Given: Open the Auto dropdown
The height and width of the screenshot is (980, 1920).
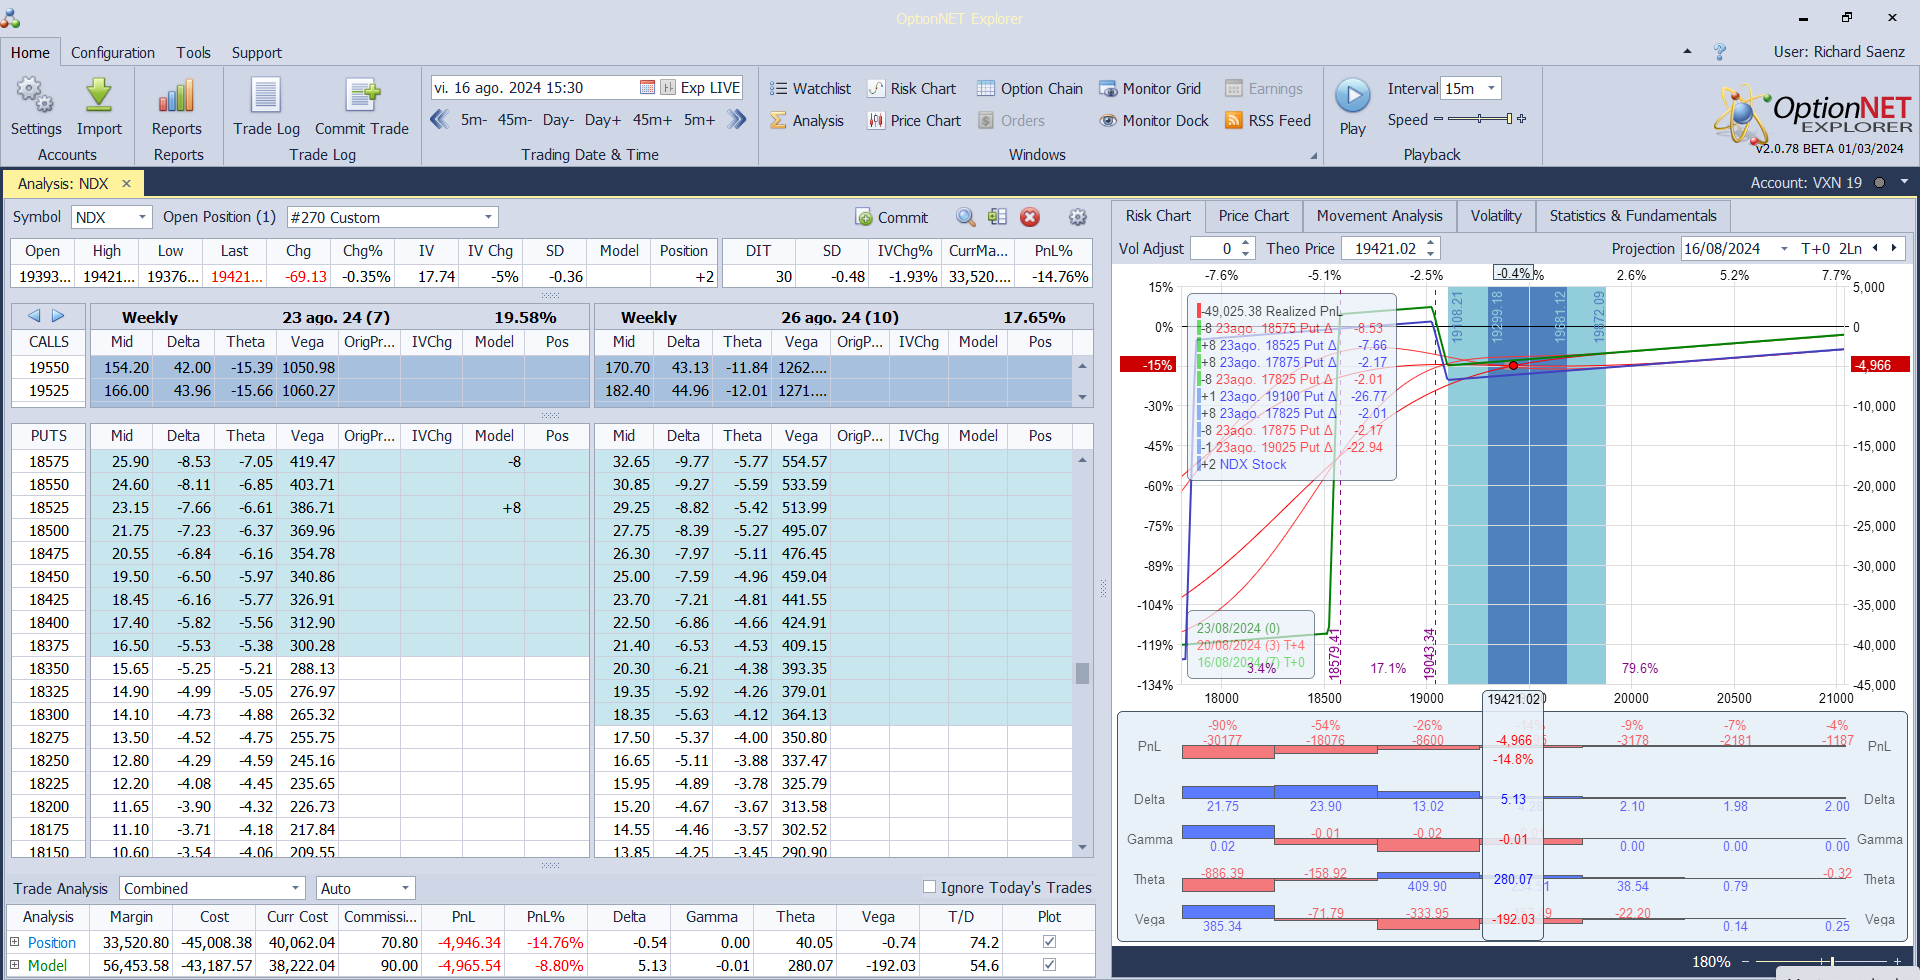Looking at the screenshot, I should click(405, 888).
